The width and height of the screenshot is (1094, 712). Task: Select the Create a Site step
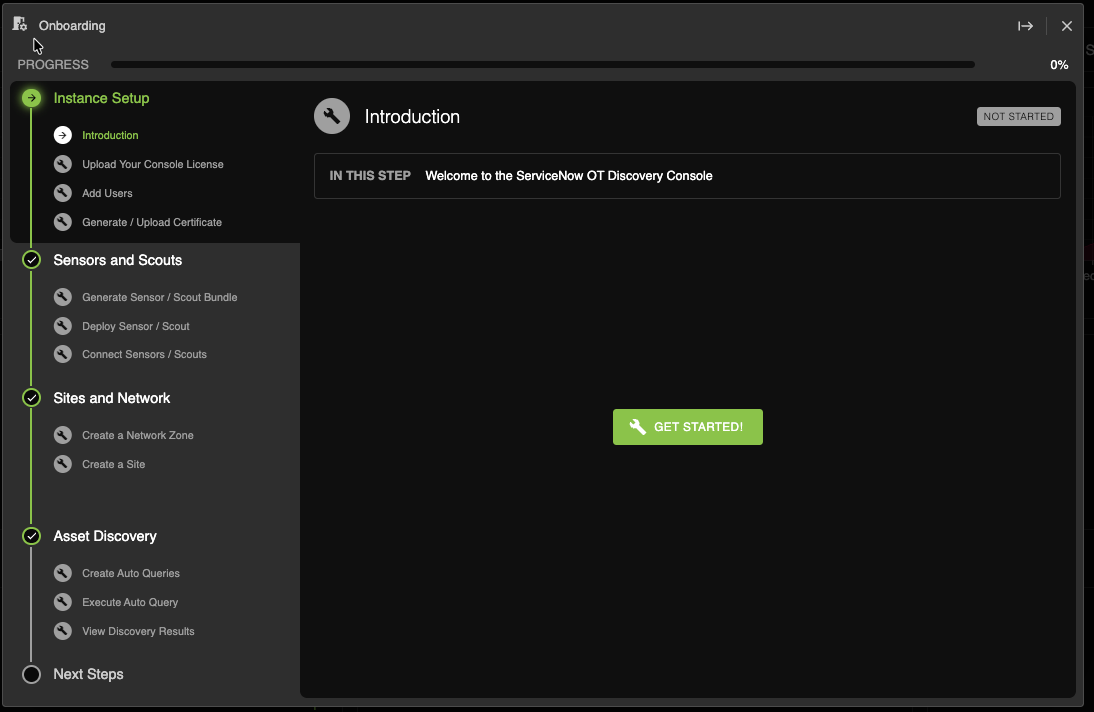pos(114,464)
